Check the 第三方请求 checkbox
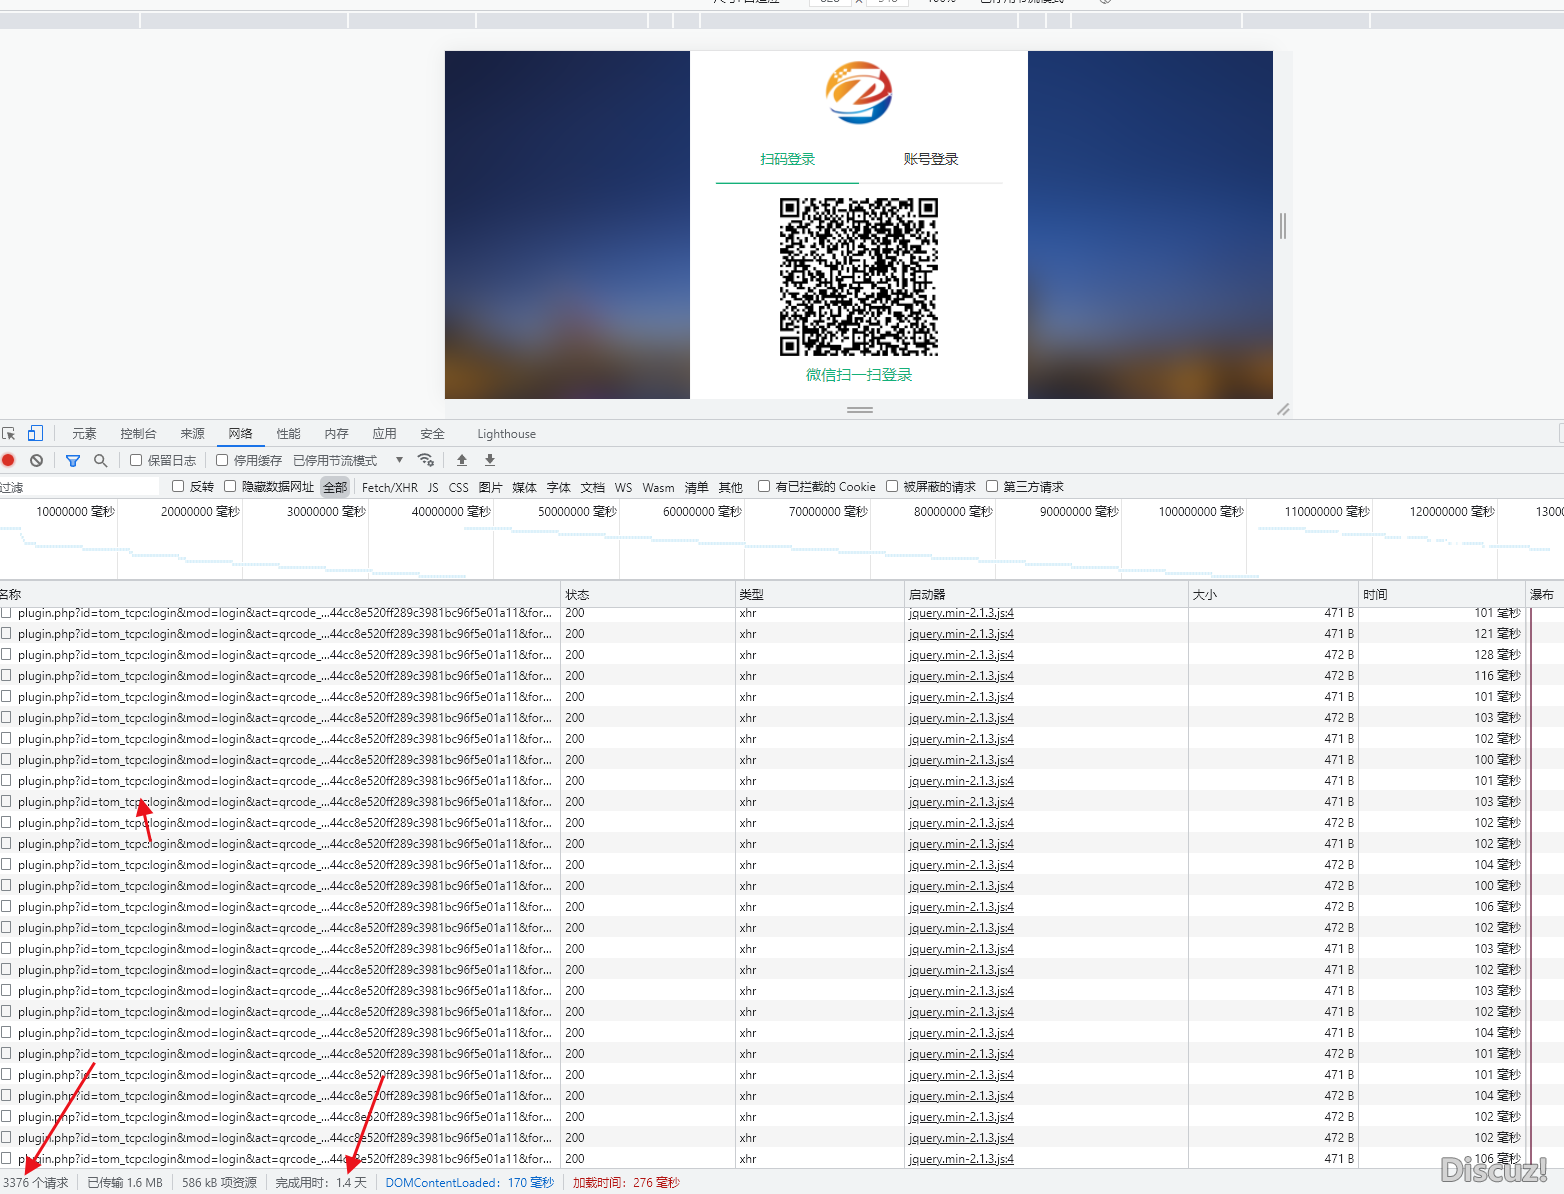Viewport: 1564px width, 1194px height. point(992,486)
